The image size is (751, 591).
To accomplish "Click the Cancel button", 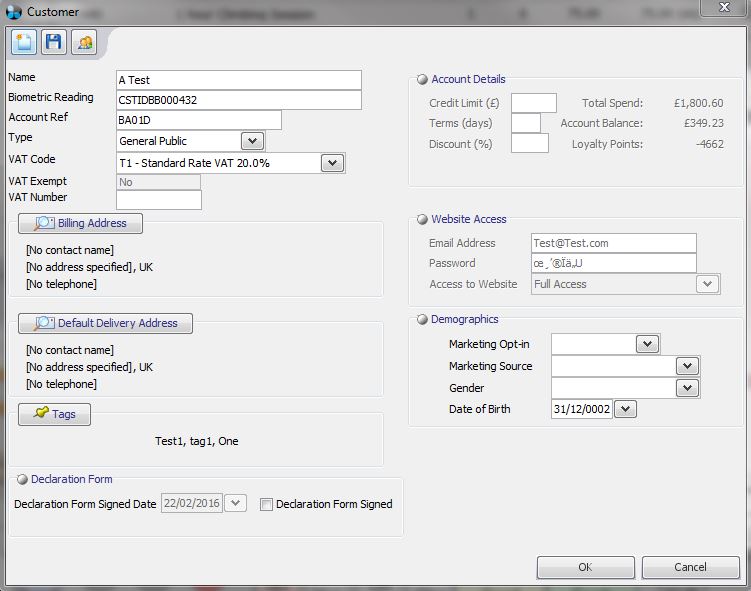I will point(690,568).
